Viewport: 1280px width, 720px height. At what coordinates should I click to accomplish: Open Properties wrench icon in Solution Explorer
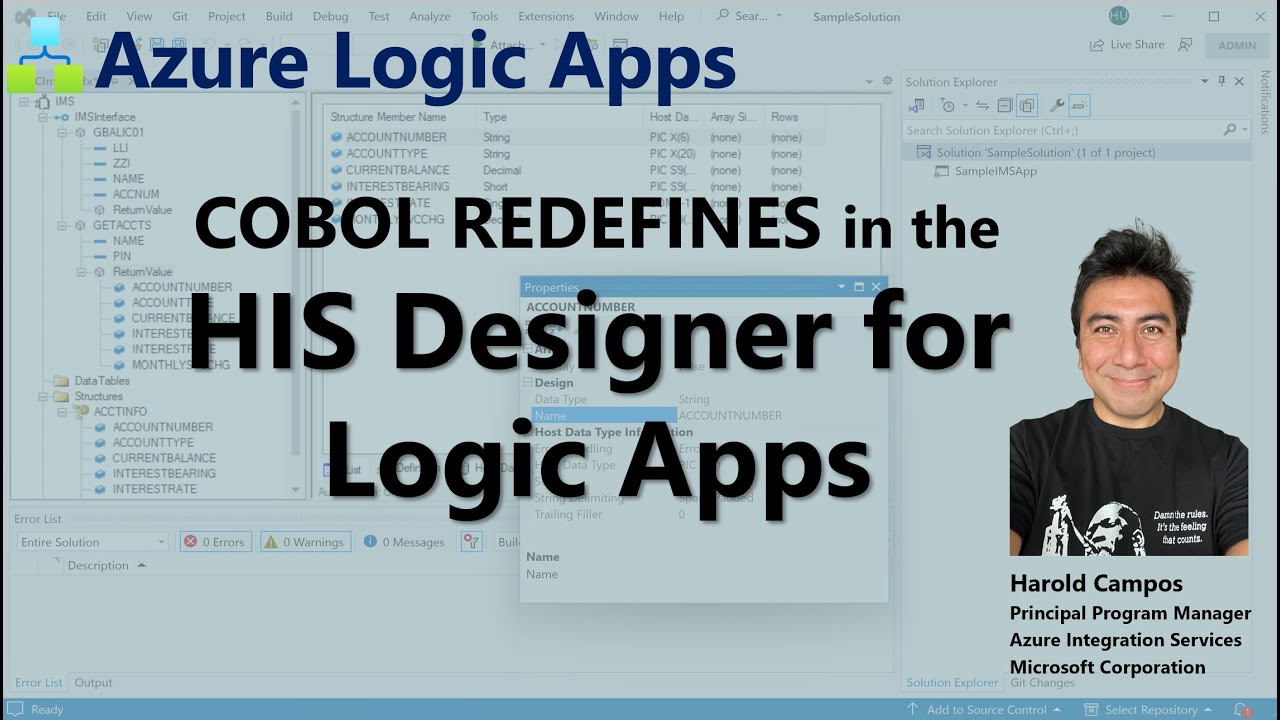1056,105
